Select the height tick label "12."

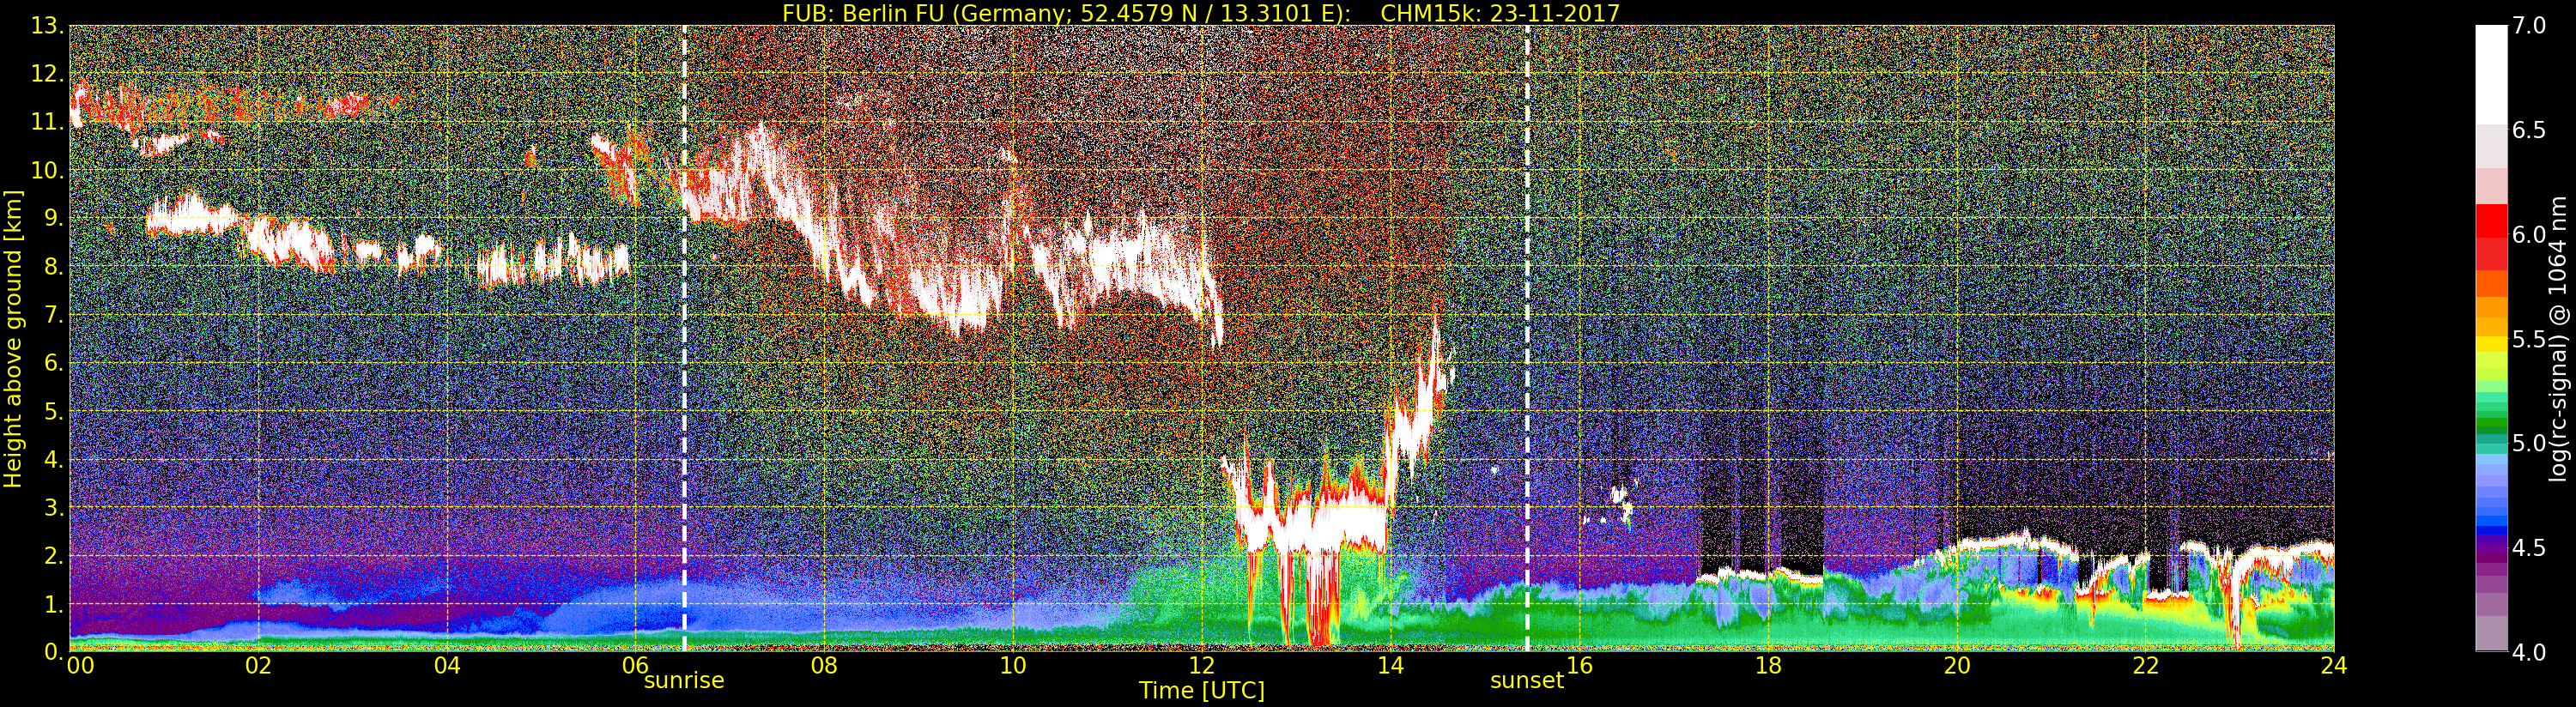click(47, 74)
